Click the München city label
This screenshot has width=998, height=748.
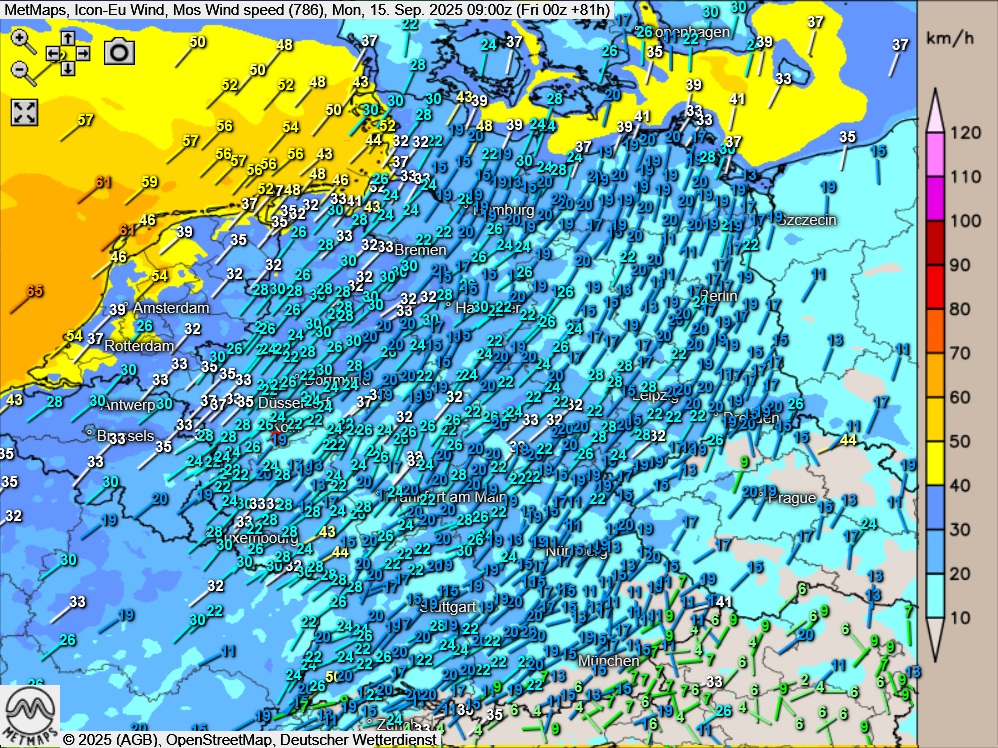(608, 661)
